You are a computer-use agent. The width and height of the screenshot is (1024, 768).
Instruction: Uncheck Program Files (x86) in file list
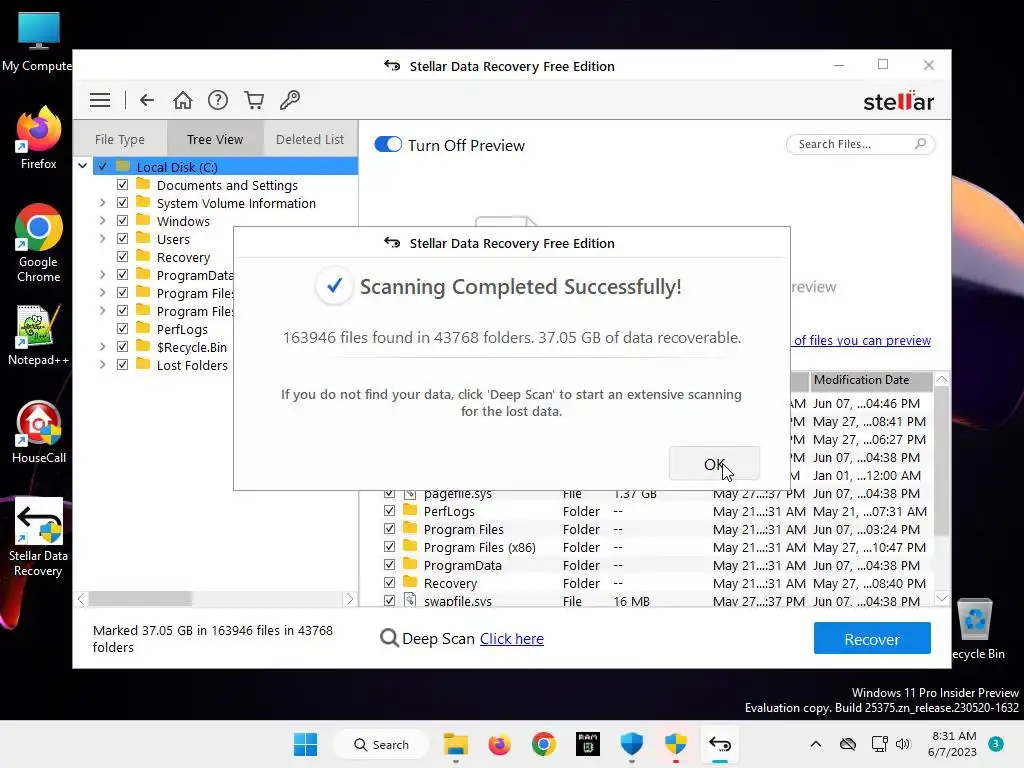[389, 547]
